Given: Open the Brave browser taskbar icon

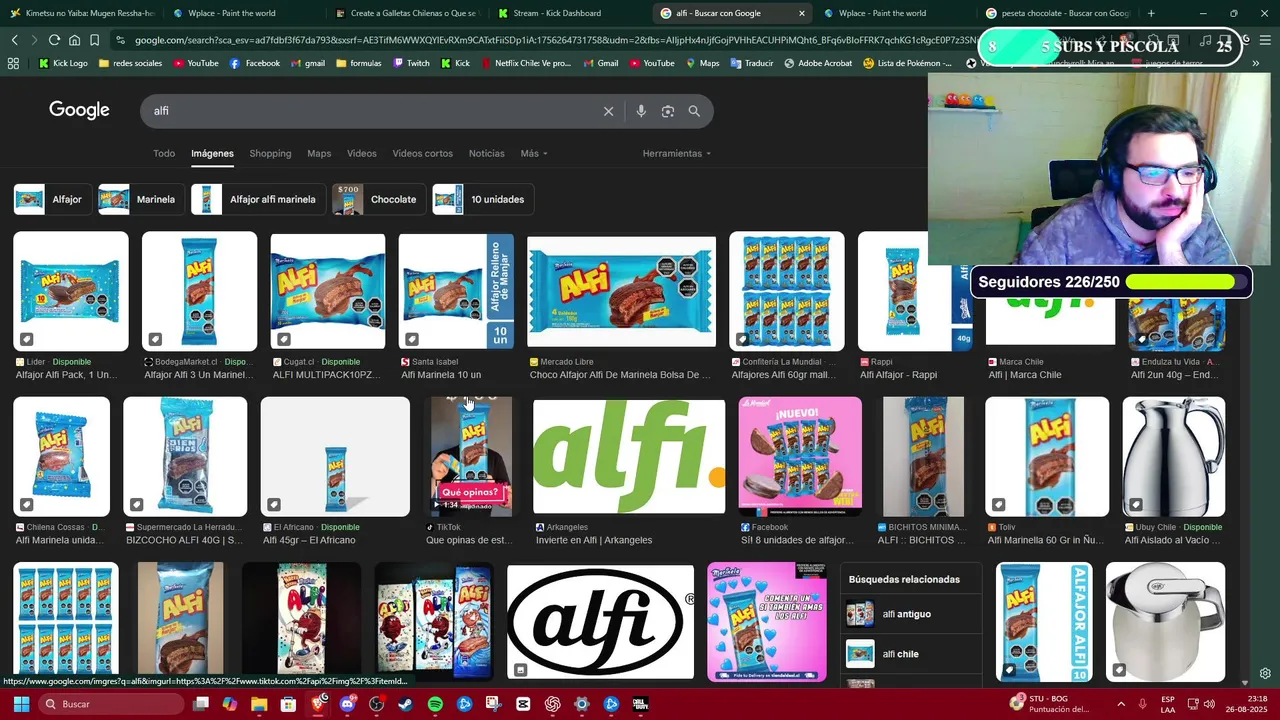Looking at the screenshot, I should (x=318, y=704).
